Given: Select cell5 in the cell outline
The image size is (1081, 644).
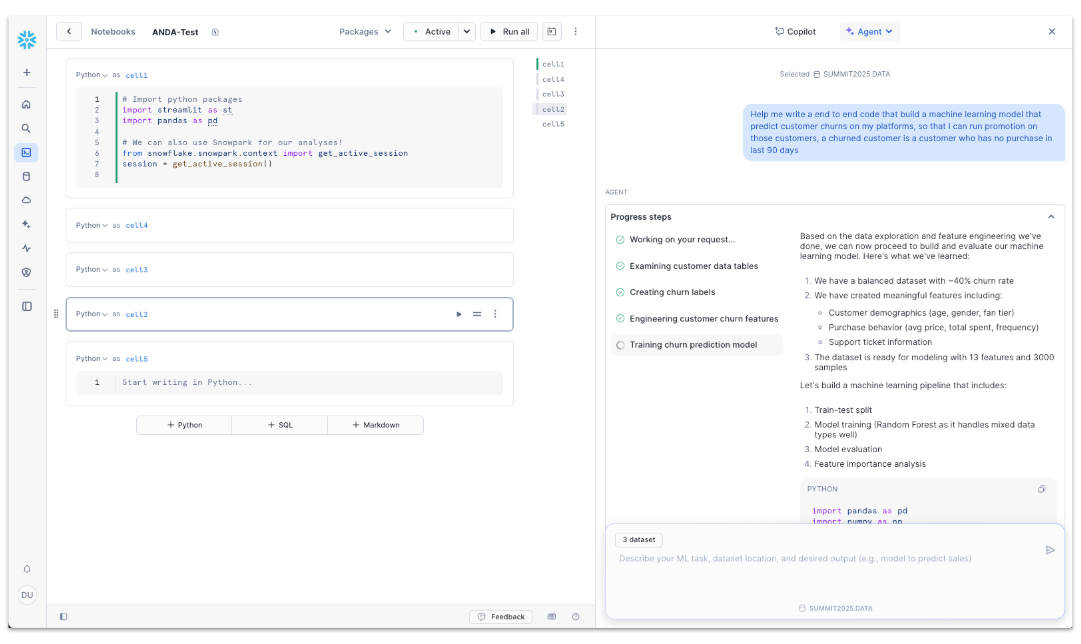Looking at the screenshot, I should pos(554,125).
